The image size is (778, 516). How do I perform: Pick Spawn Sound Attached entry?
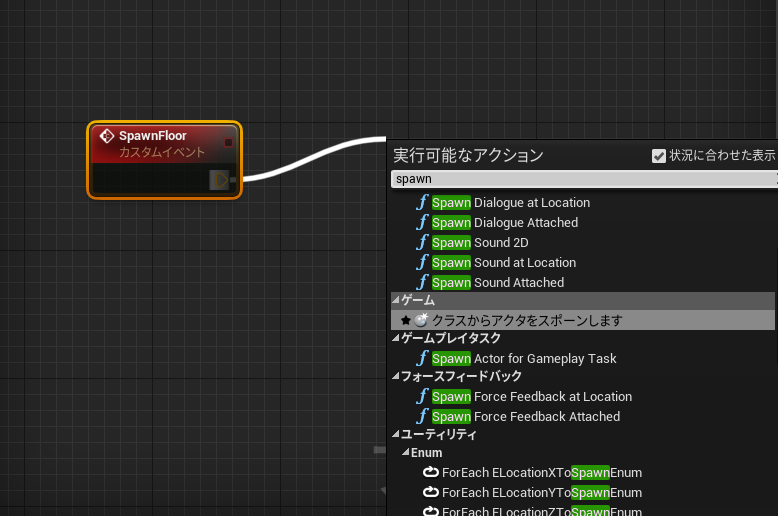coord(498,282)
